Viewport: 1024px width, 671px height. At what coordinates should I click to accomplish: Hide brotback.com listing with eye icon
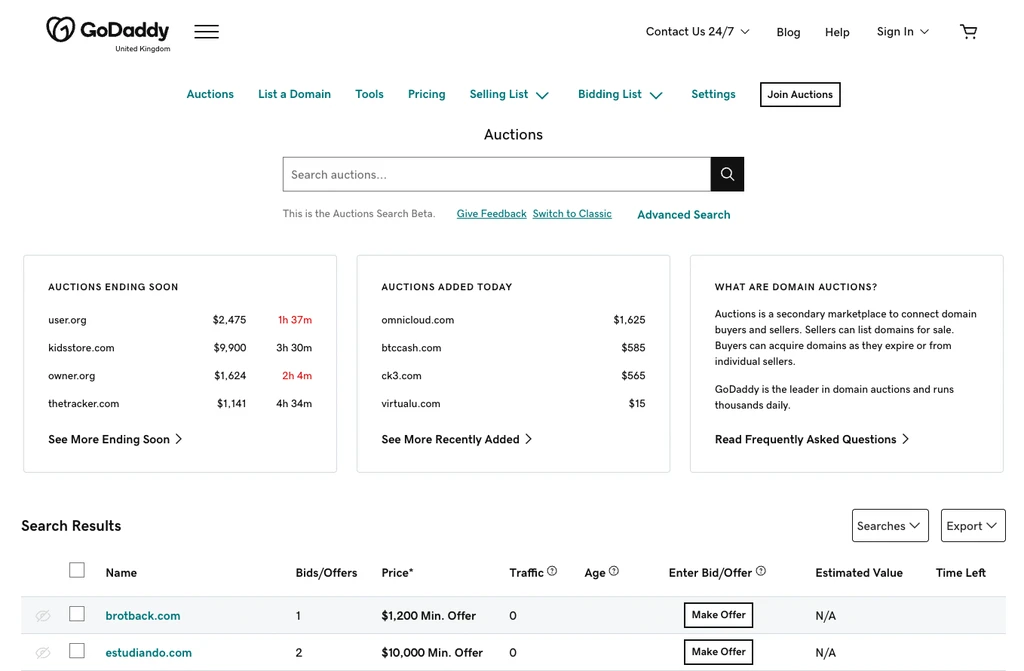(43, 615)
